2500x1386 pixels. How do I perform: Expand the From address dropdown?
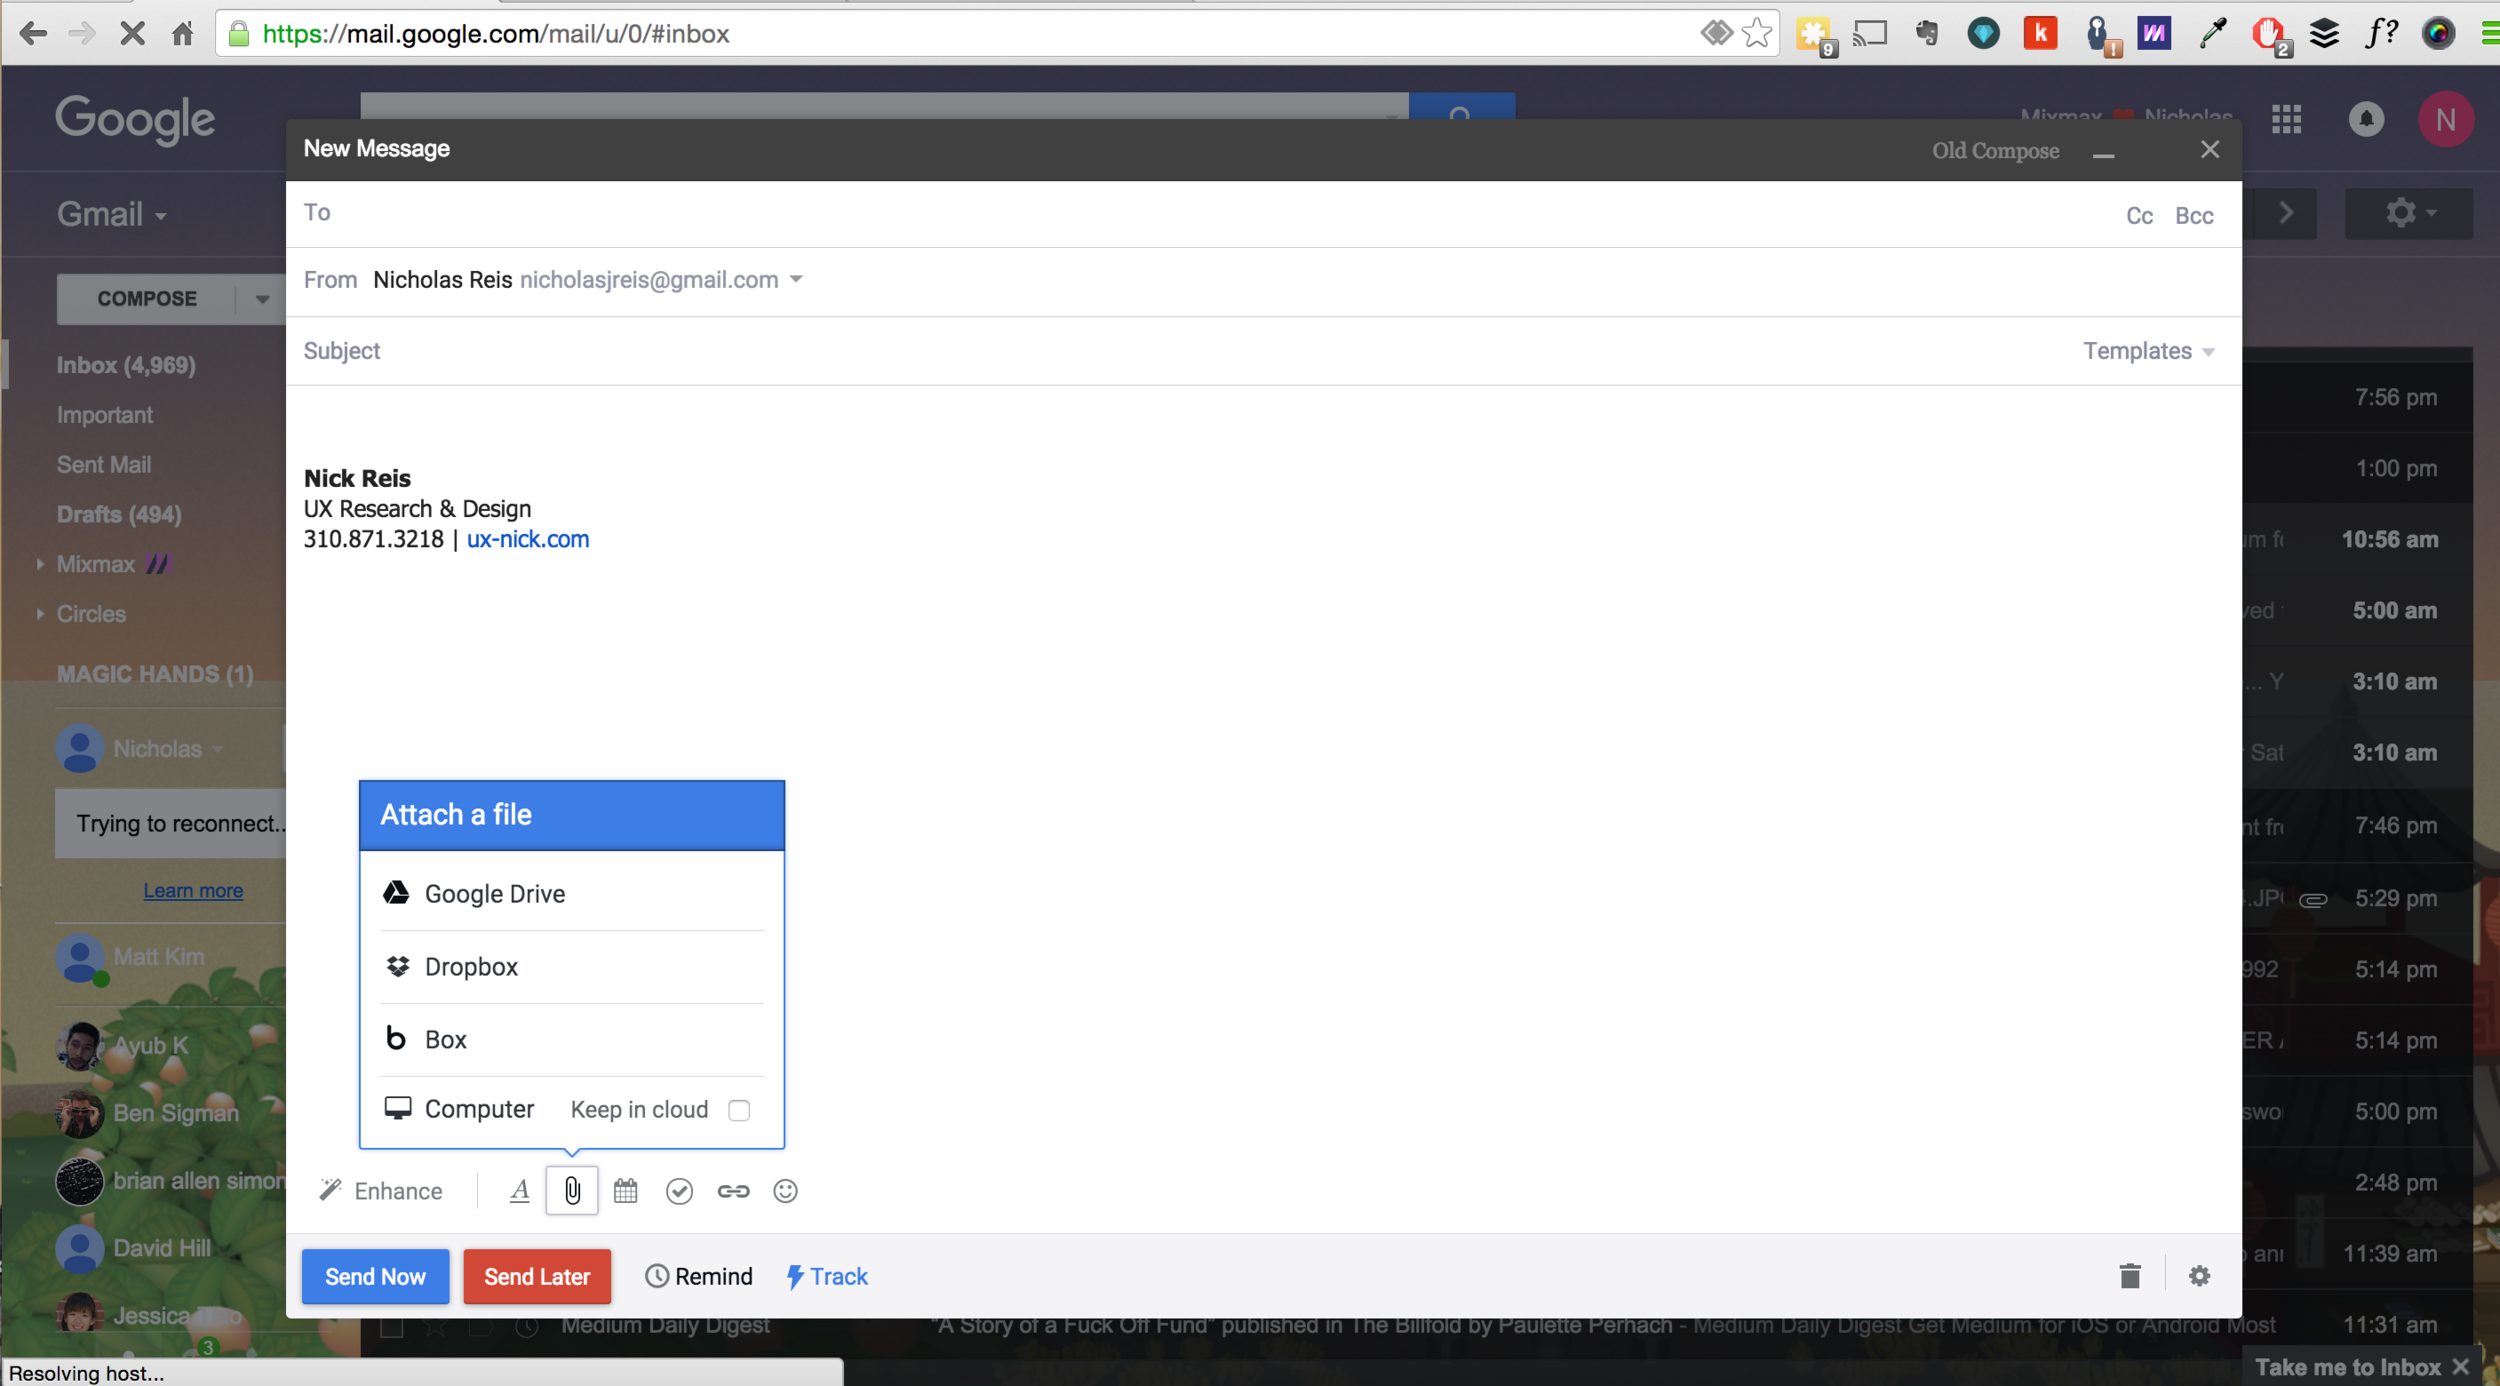click(x=796, y=279)
